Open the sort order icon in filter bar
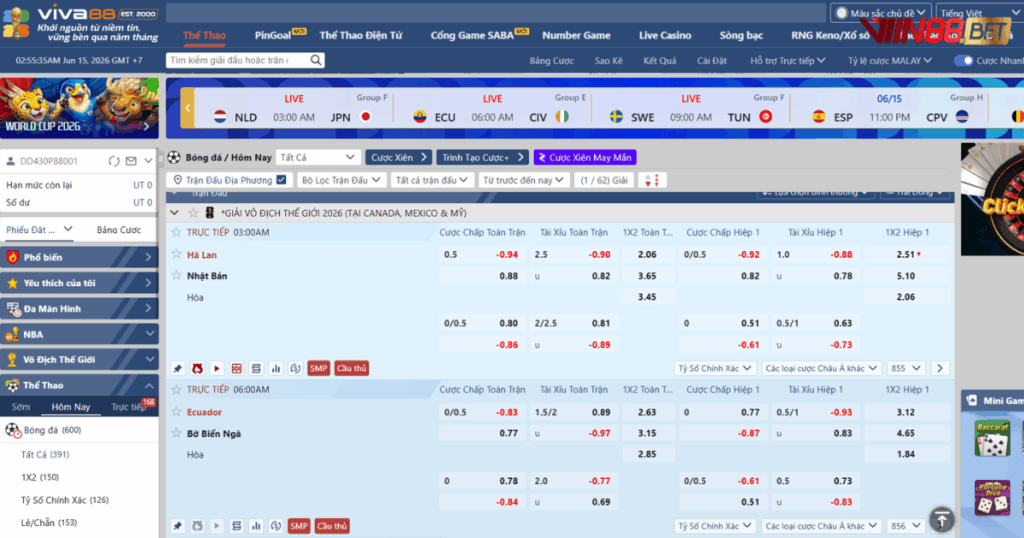The image size is (1024, 538). pyautogui.click(x=652, y=180)
